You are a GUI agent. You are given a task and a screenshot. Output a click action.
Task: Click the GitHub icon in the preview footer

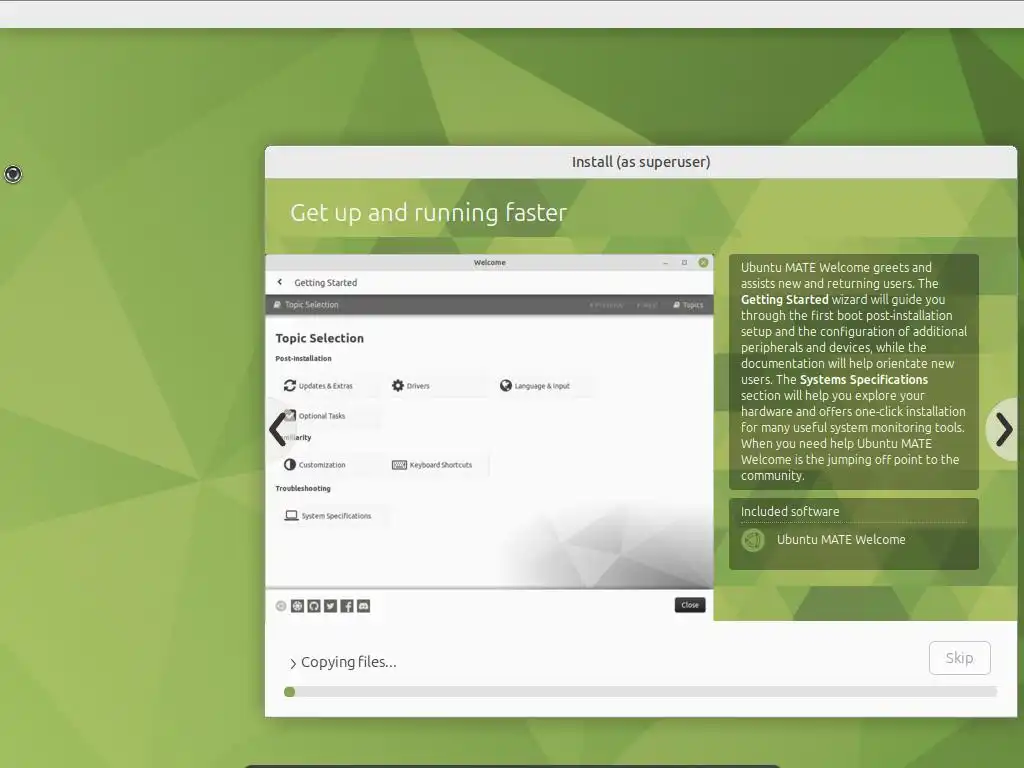pos(314,606)
